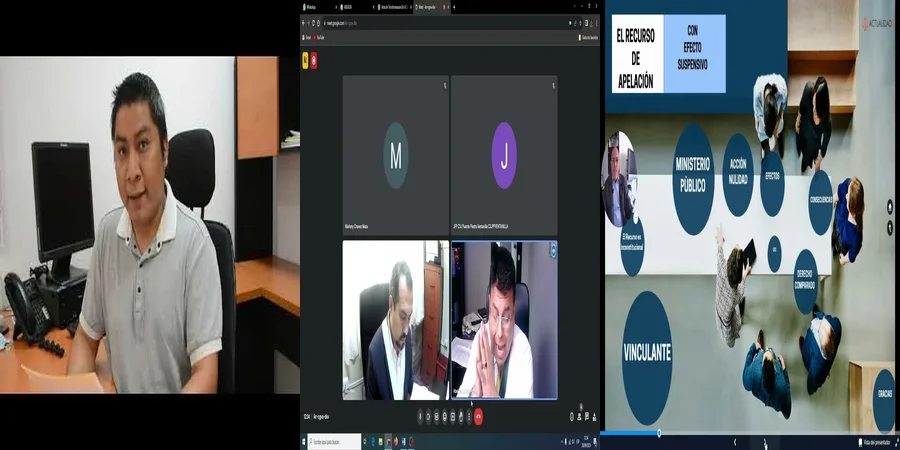Open Word from the taskbar
Image resolution: width=900 pixels, height=450 pixels.
[404, 442]
